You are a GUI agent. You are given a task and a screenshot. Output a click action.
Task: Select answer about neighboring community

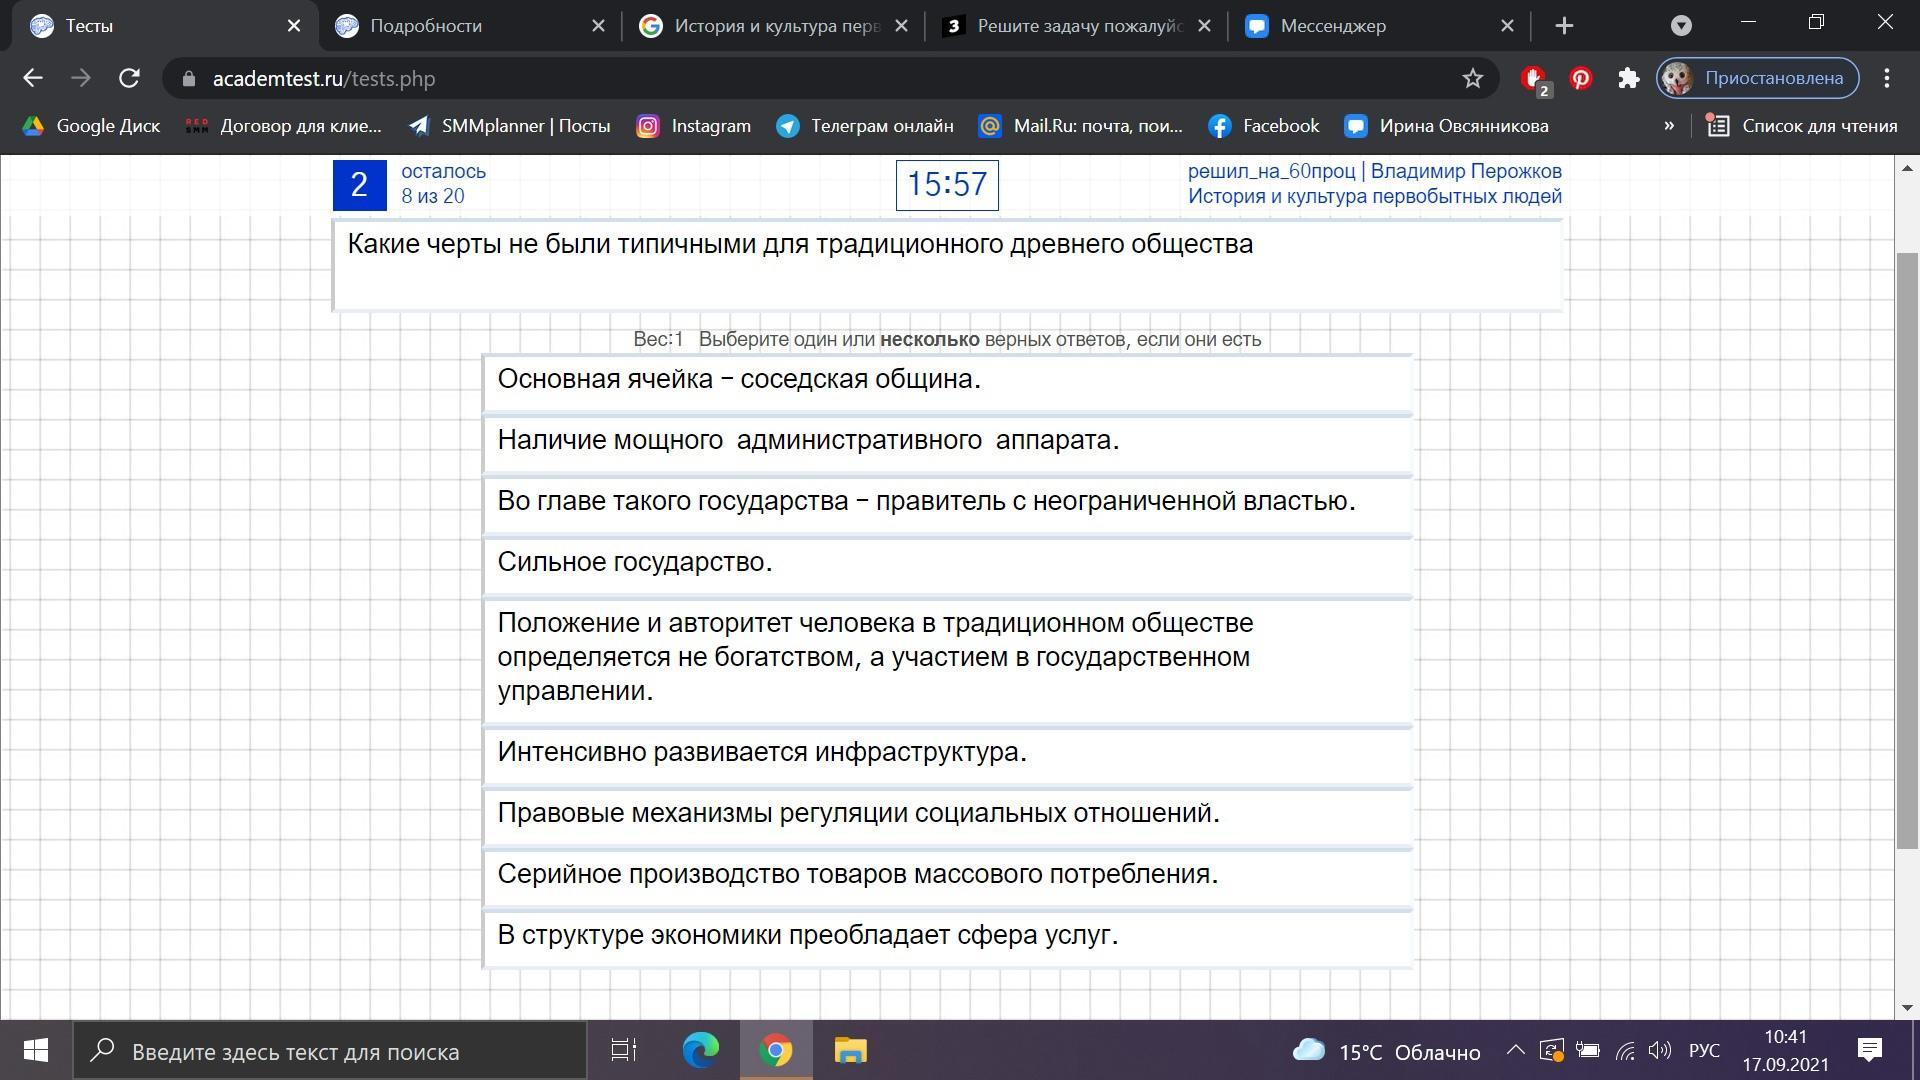pos(946,380)
